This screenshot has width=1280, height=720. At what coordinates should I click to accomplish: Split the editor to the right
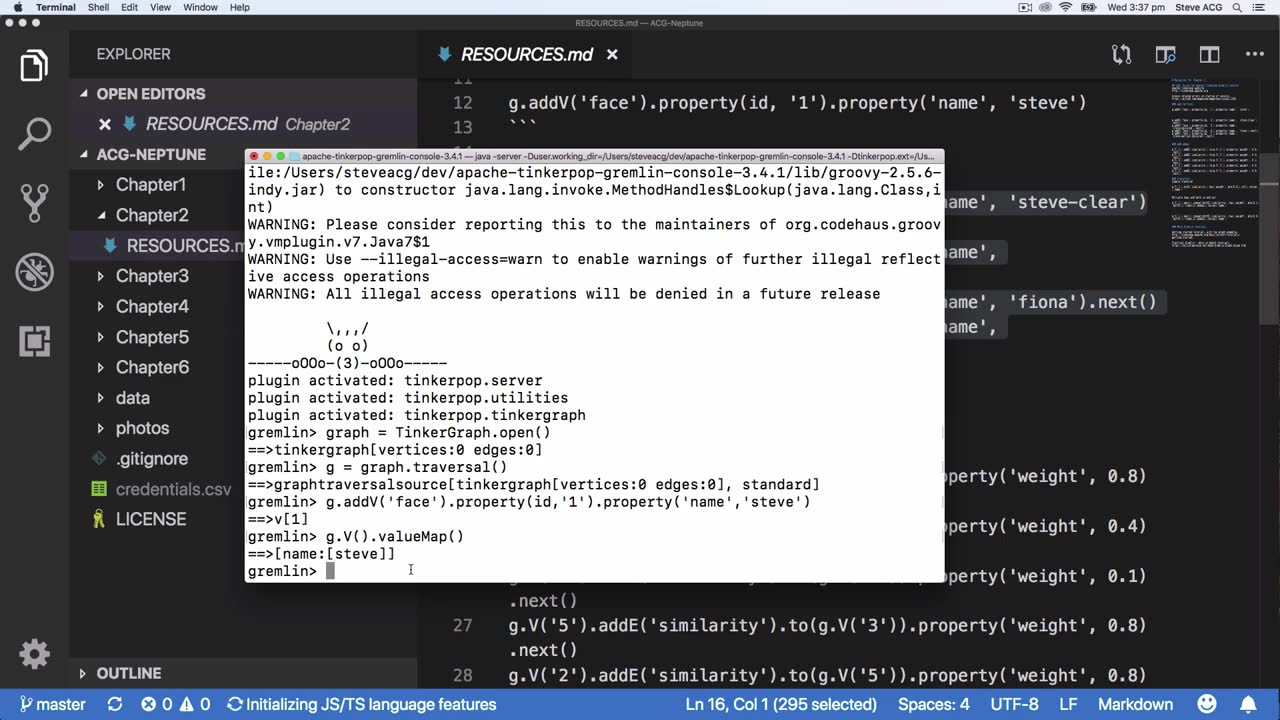point(1210,55)
